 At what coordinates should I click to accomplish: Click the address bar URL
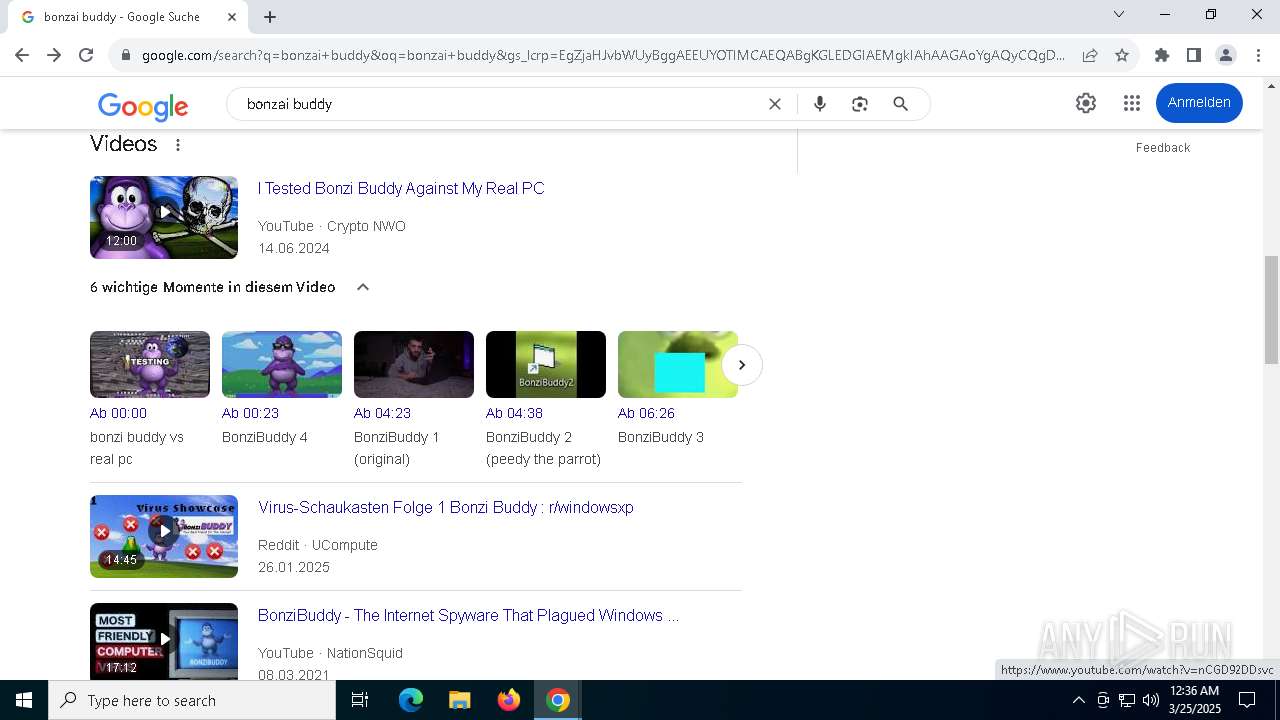(x=603, y=55)
